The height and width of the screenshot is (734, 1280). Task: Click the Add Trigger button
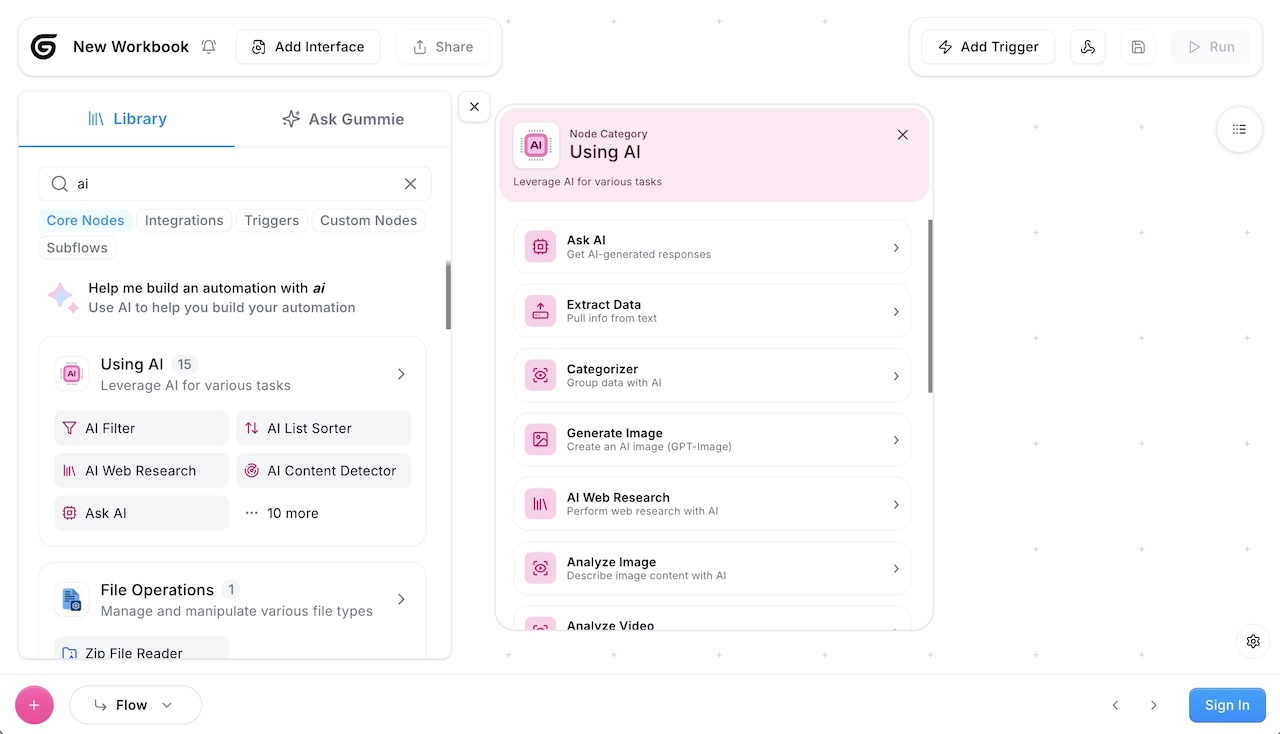(988, 47)
